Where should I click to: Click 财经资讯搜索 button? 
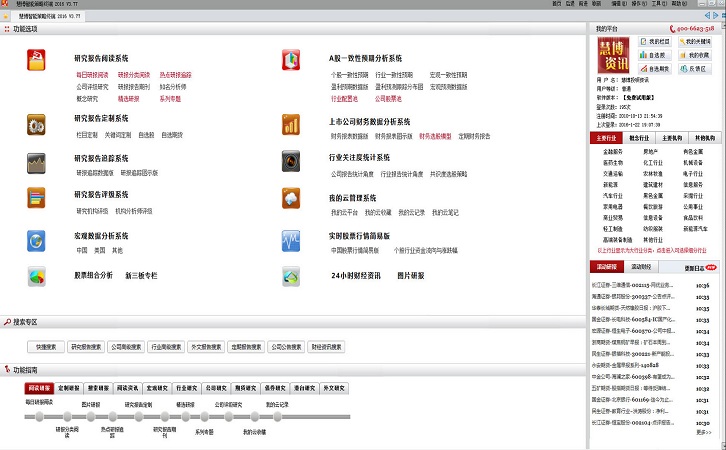(x=326, y=347)
